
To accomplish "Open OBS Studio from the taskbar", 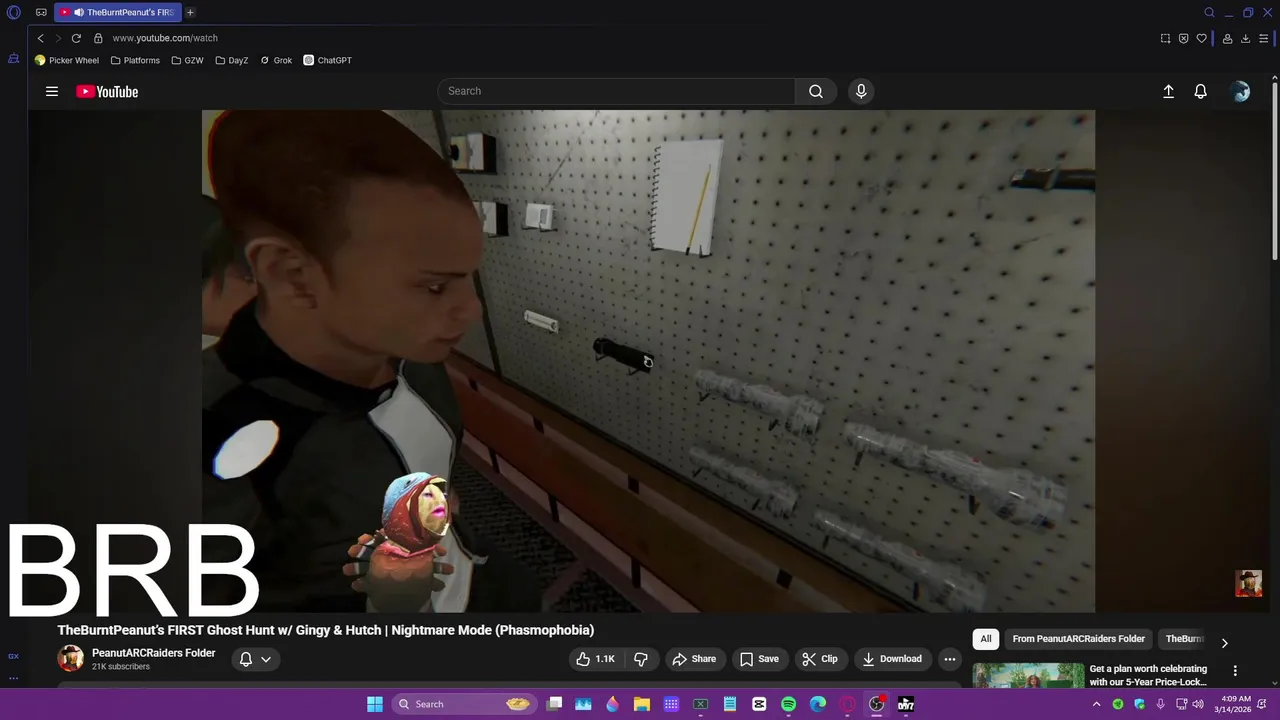I will (877, 704).
